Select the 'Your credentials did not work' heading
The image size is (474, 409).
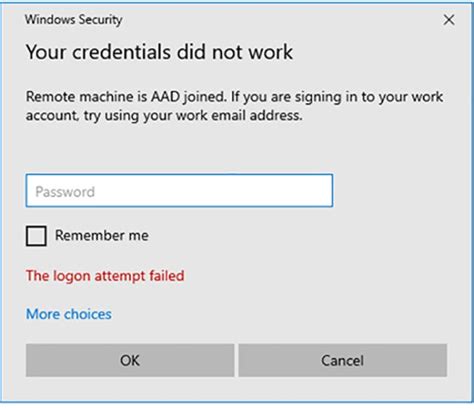(x=159, y=52)
